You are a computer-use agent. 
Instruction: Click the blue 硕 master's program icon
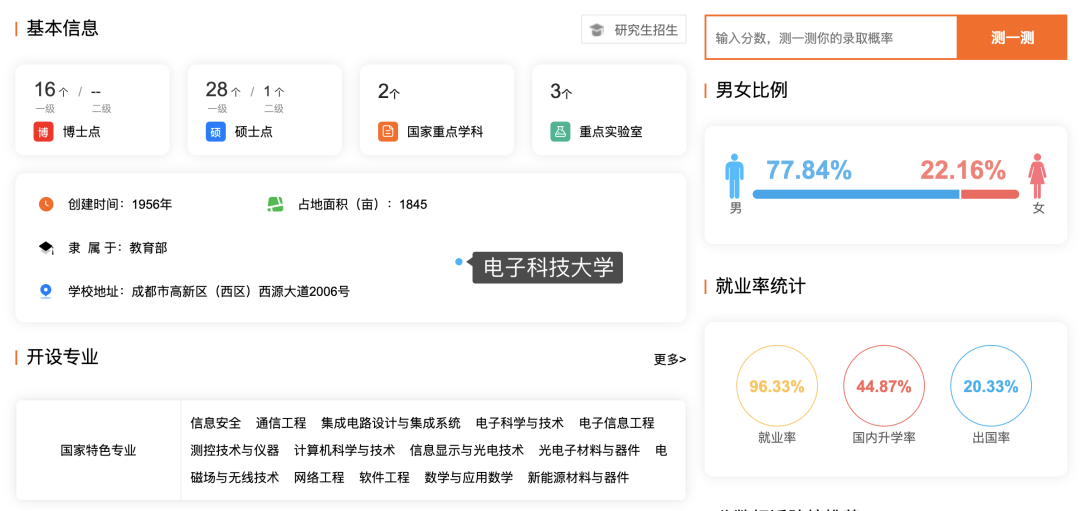click(216, 132)
